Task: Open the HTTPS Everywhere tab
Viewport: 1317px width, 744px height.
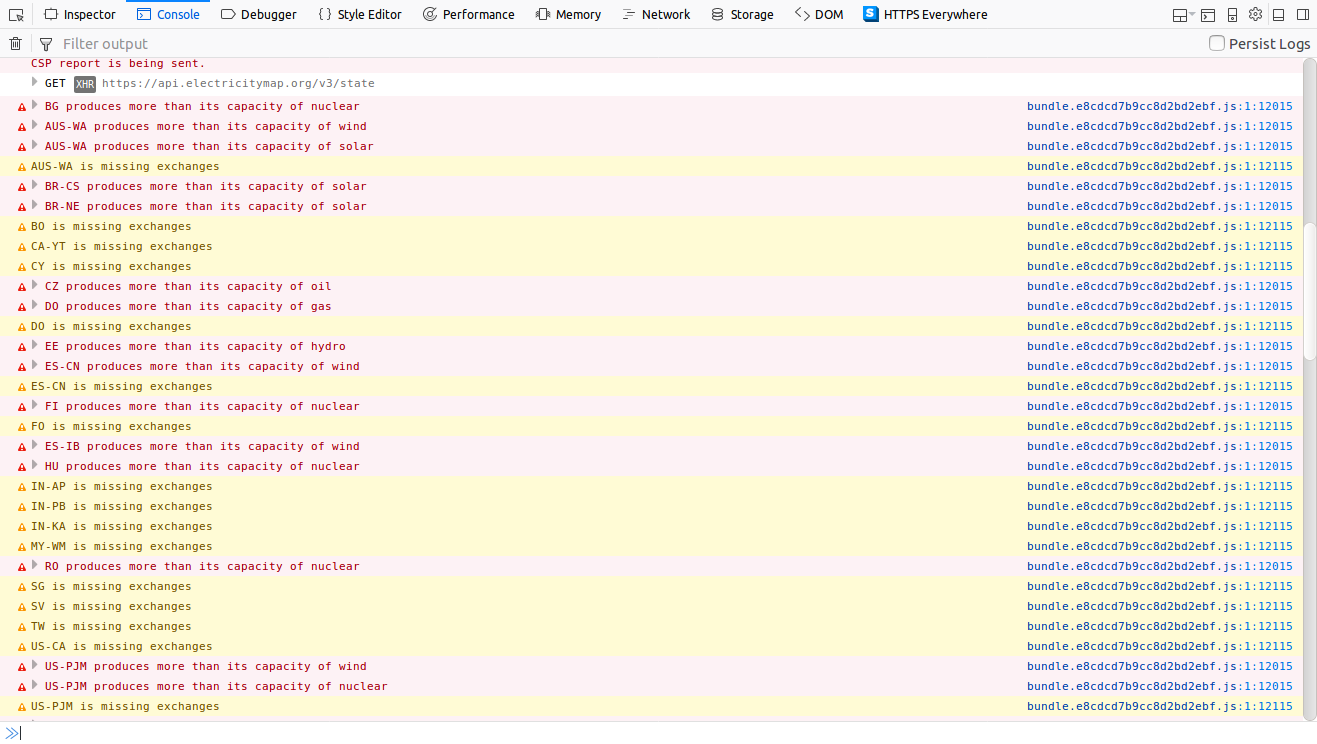Action: [925, 15]
